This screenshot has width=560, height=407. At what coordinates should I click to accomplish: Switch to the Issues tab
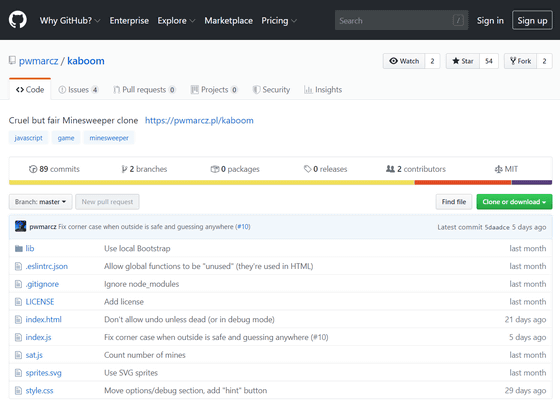click(x=78, y=90)
